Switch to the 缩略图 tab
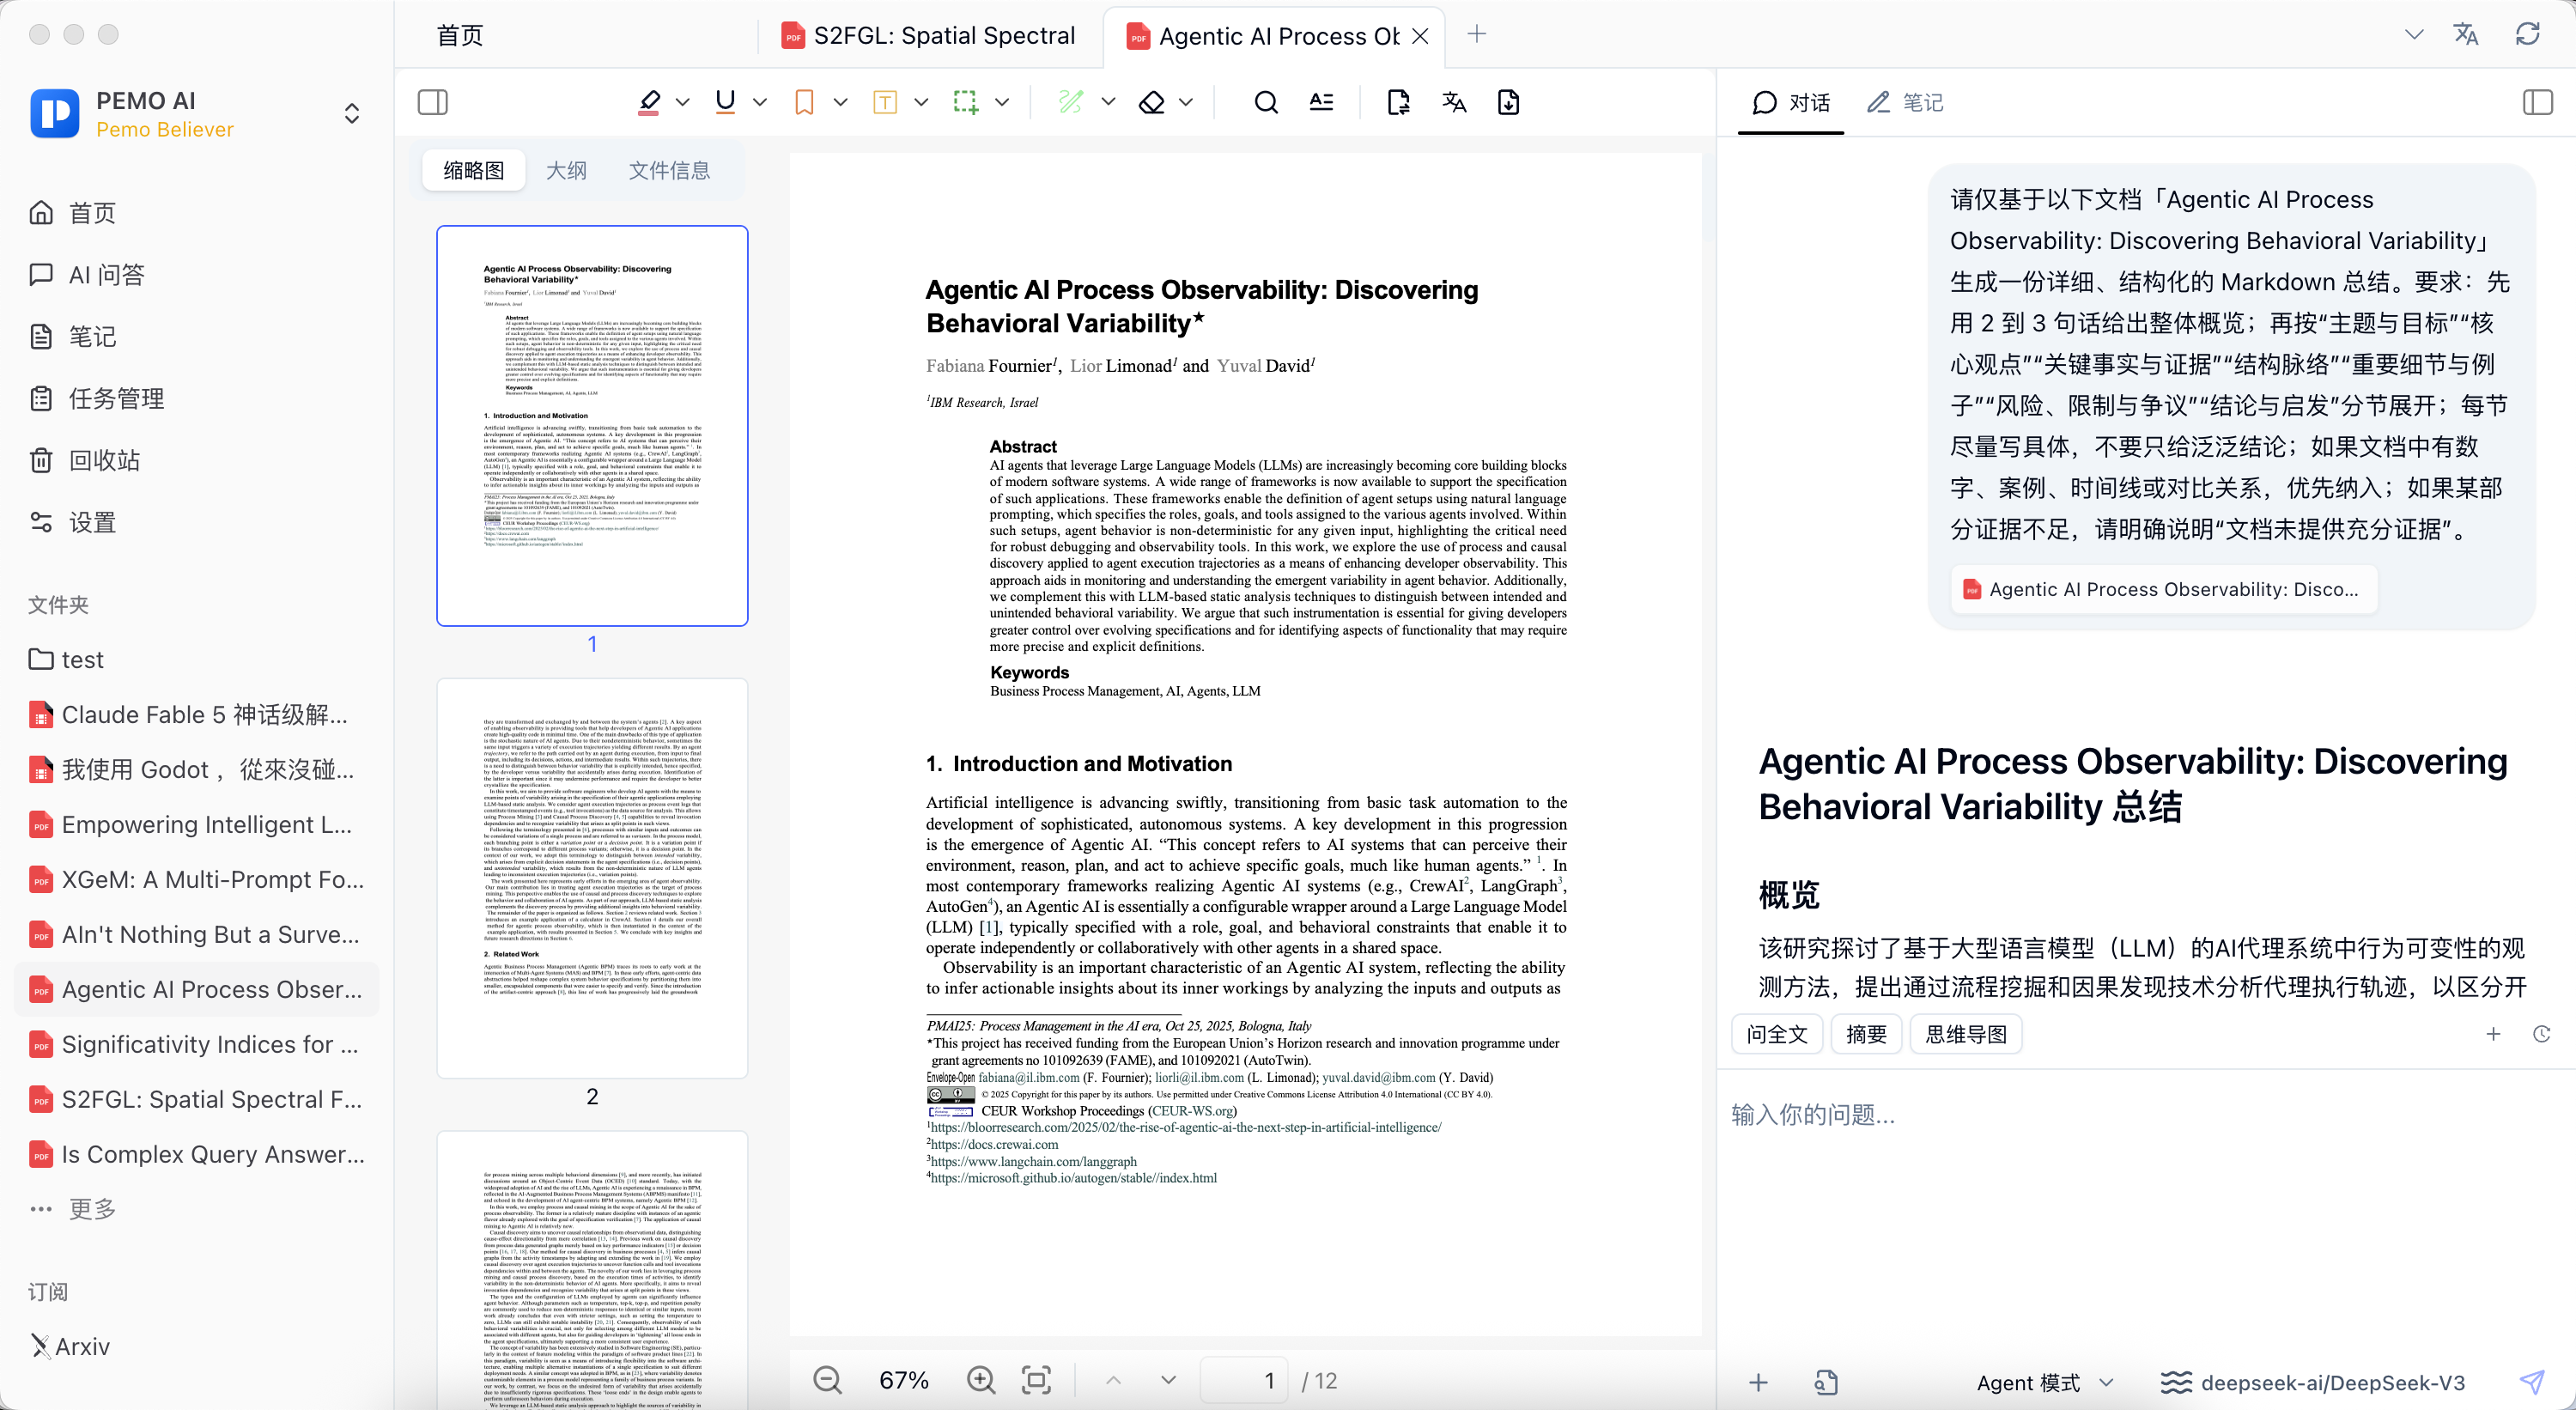 [x=473, y=170]
